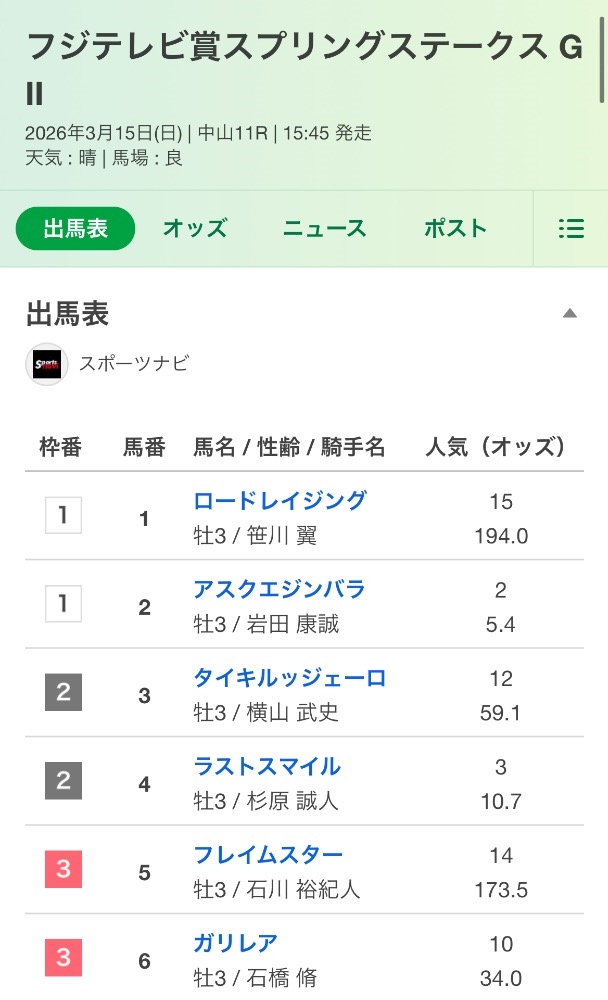The width and height of the screenshot is (608, 1000).
Task: Collapse the 出馬表 section triangle
Action: tap(570, 314)
